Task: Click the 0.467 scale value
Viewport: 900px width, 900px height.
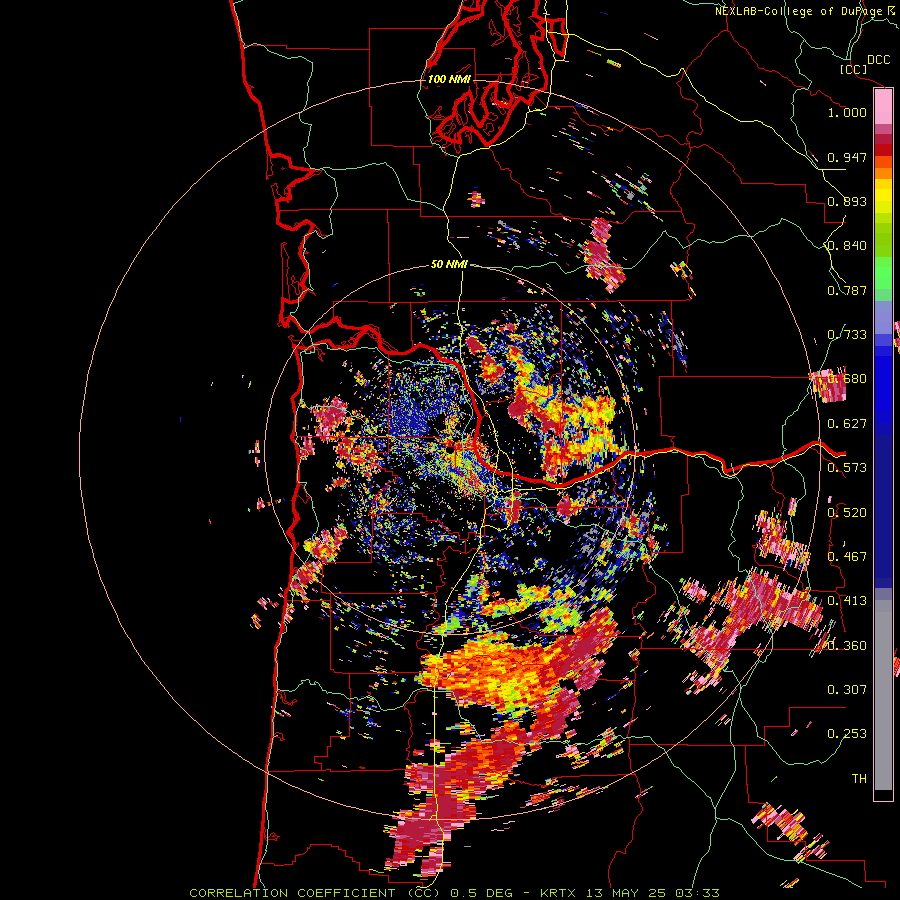Action: click(x=847, y=556)
